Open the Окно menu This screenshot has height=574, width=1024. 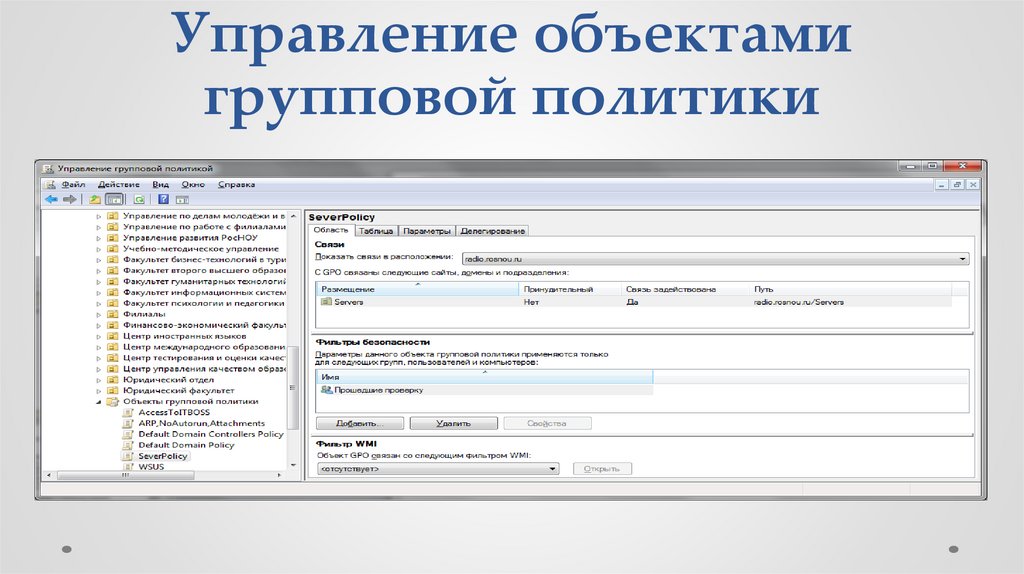tap(193, 185)
